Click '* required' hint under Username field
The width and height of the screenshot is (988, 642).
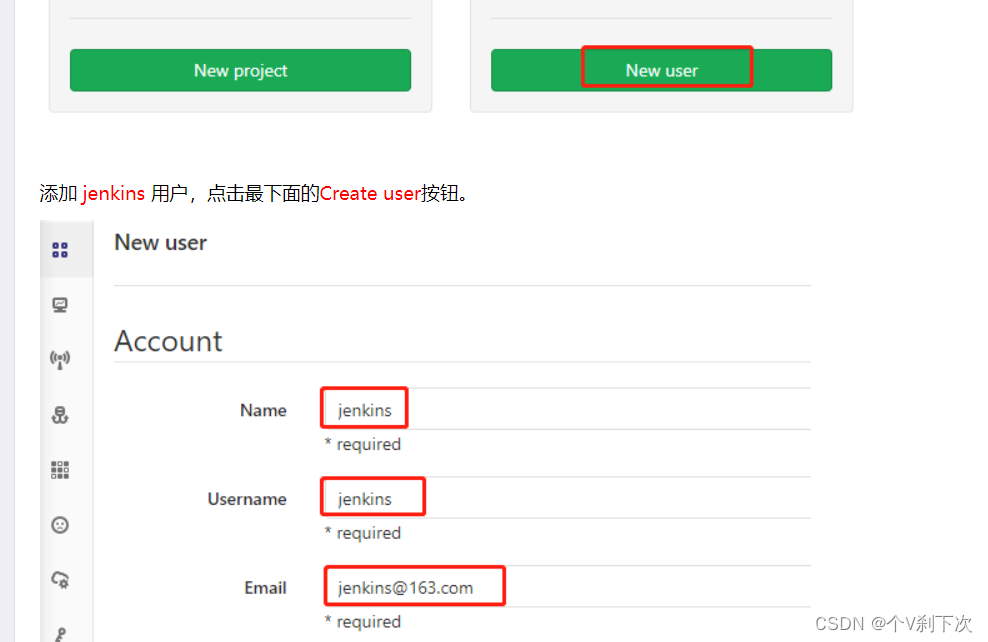pyautogui.click(x=362, y=533)
